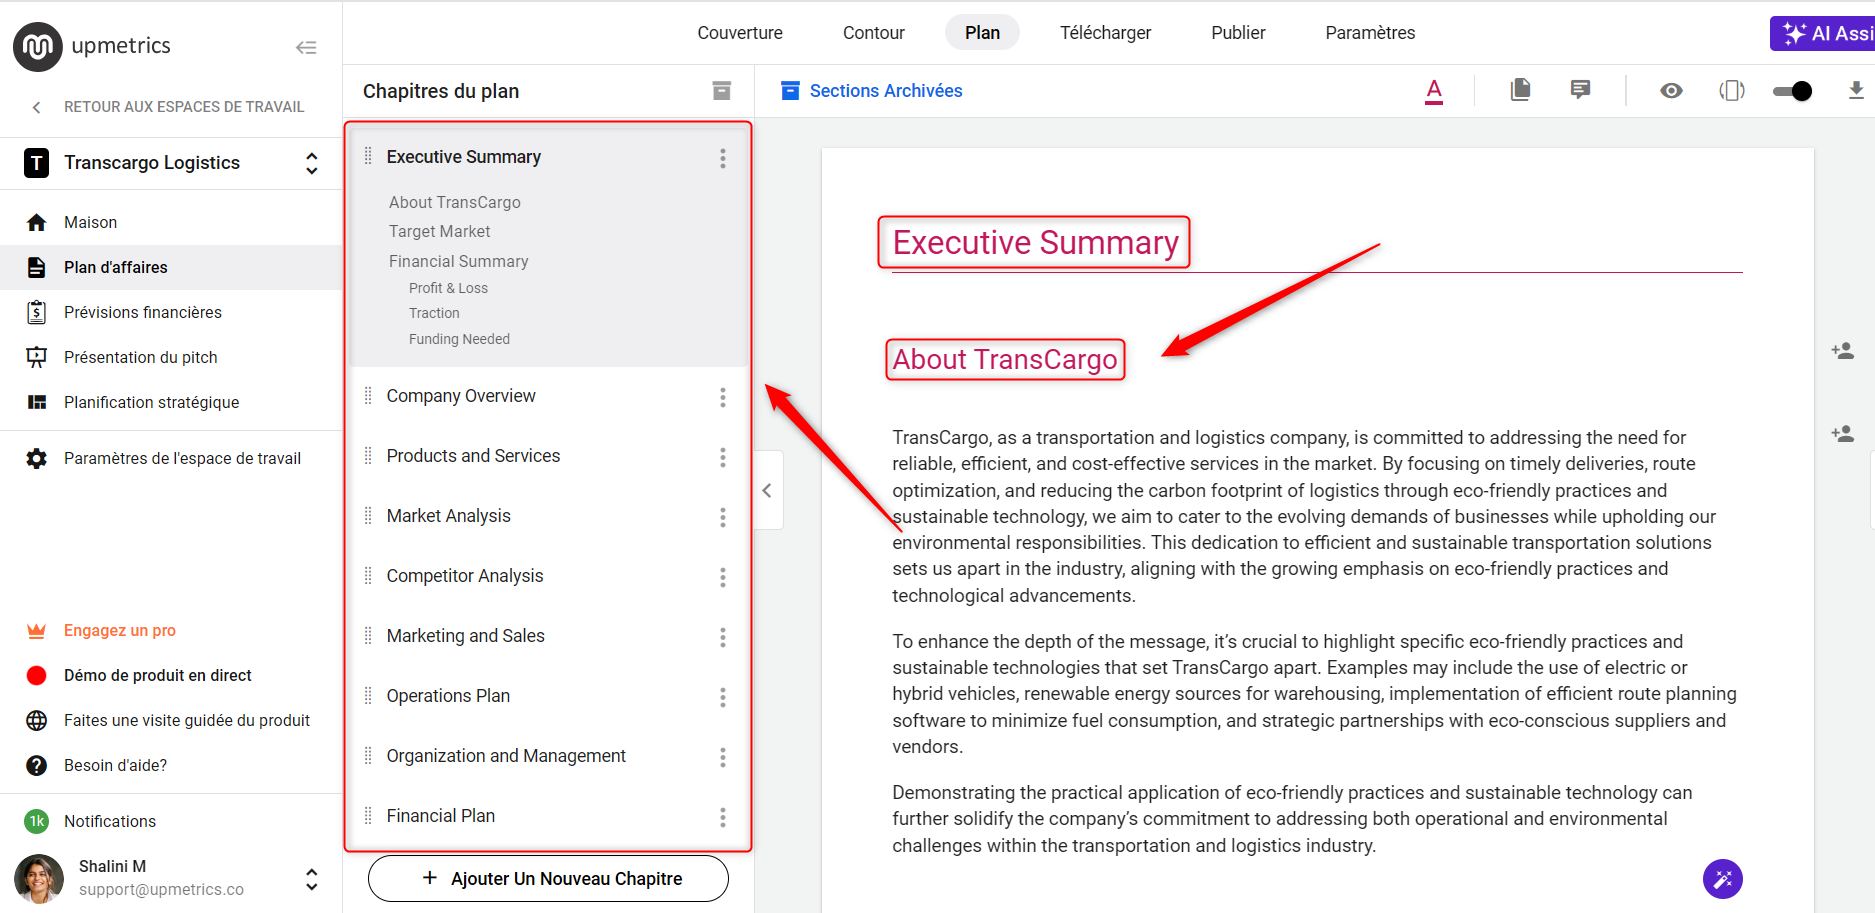The height and width of the screenshot is (913, 1875).
Task: Select the Plan tab
Action: click(x=982, y=33)
